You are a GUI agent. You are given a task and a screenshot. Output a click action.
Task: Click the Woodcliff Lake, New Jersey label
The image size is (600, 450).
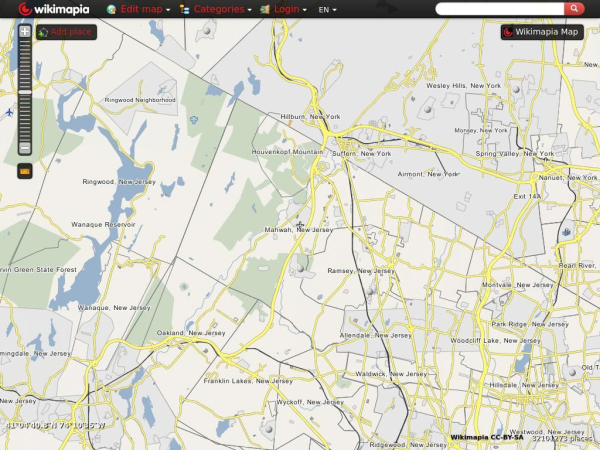(x=495, y=341)
